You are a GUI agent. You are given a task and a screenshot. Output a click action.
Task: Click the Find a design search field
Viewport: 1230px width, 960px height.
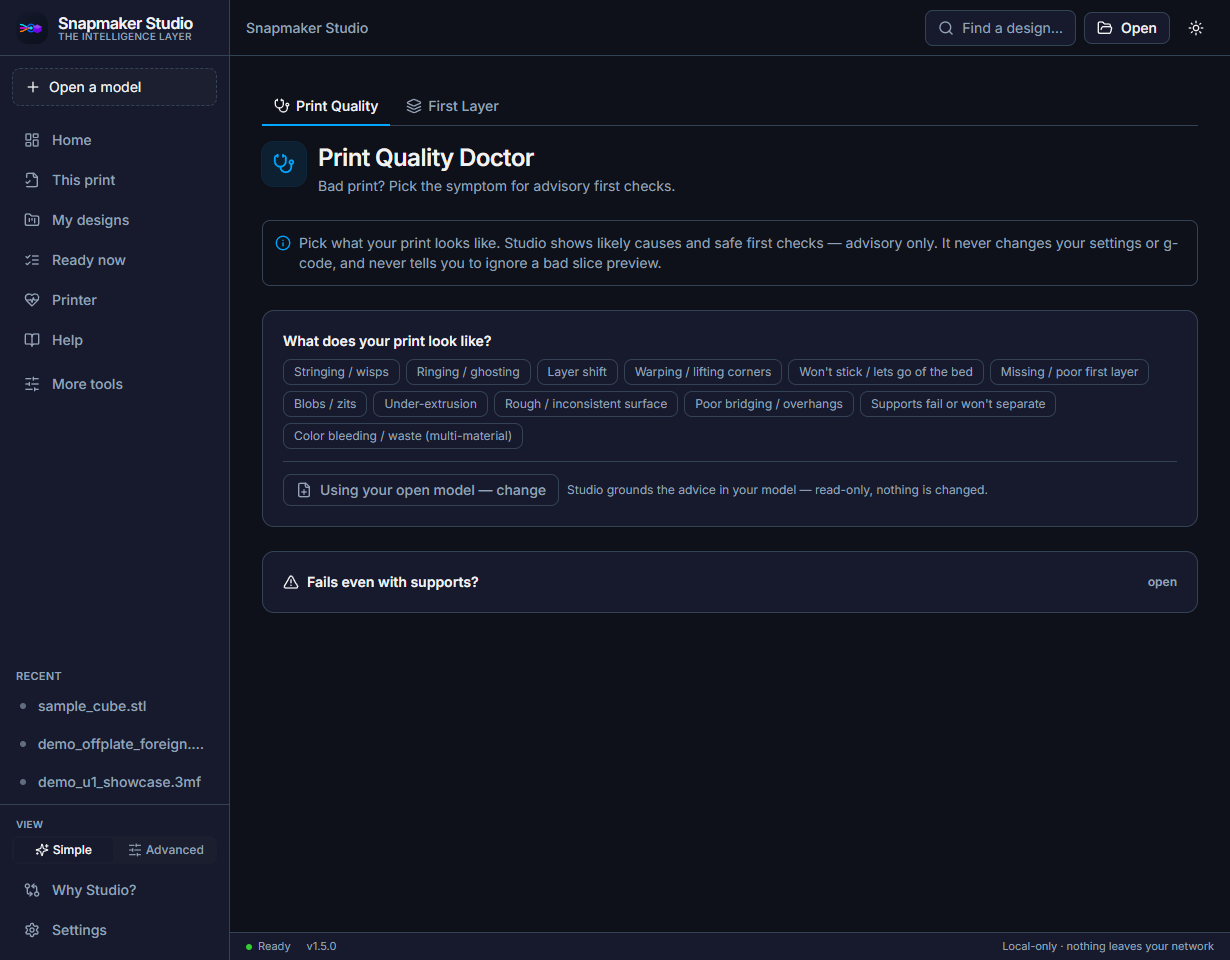pos(1000,28)
